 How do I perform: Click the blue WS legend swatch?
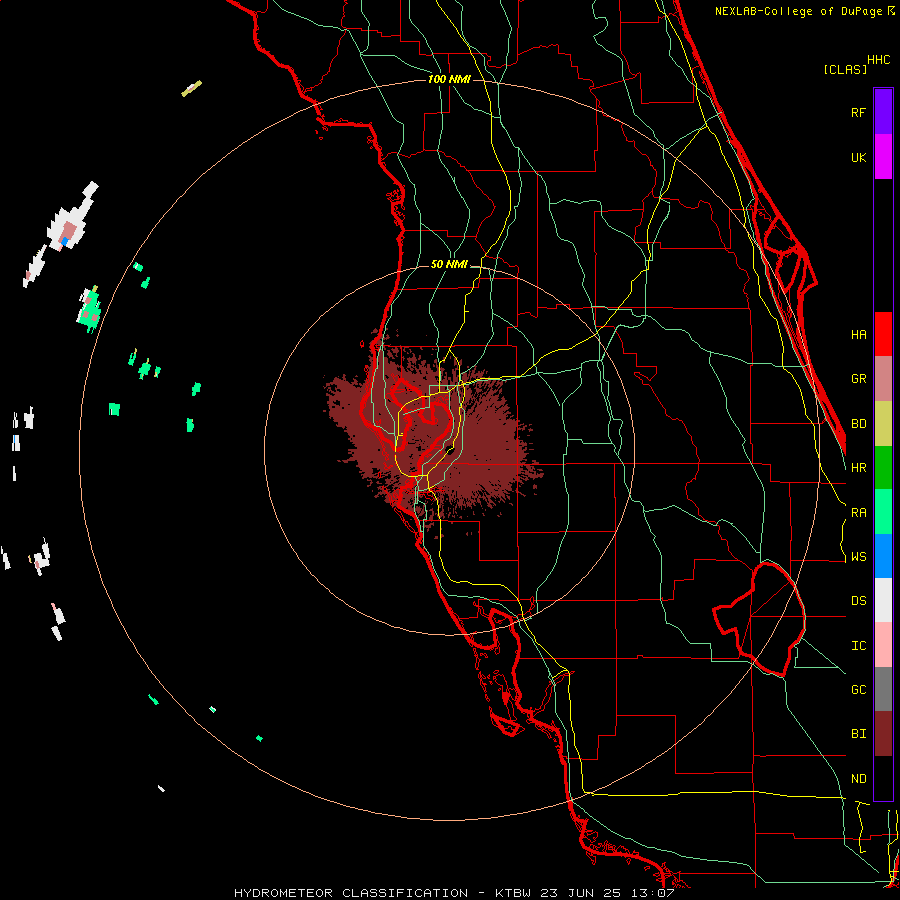[x=883, y=556]
